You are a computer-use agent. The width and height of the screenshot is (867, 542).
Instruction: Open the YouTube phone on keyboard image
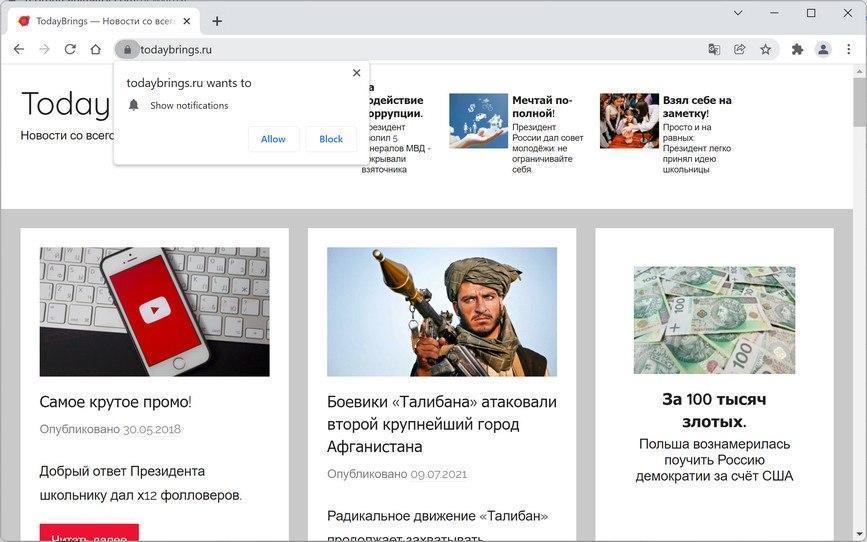click(154, 312)
